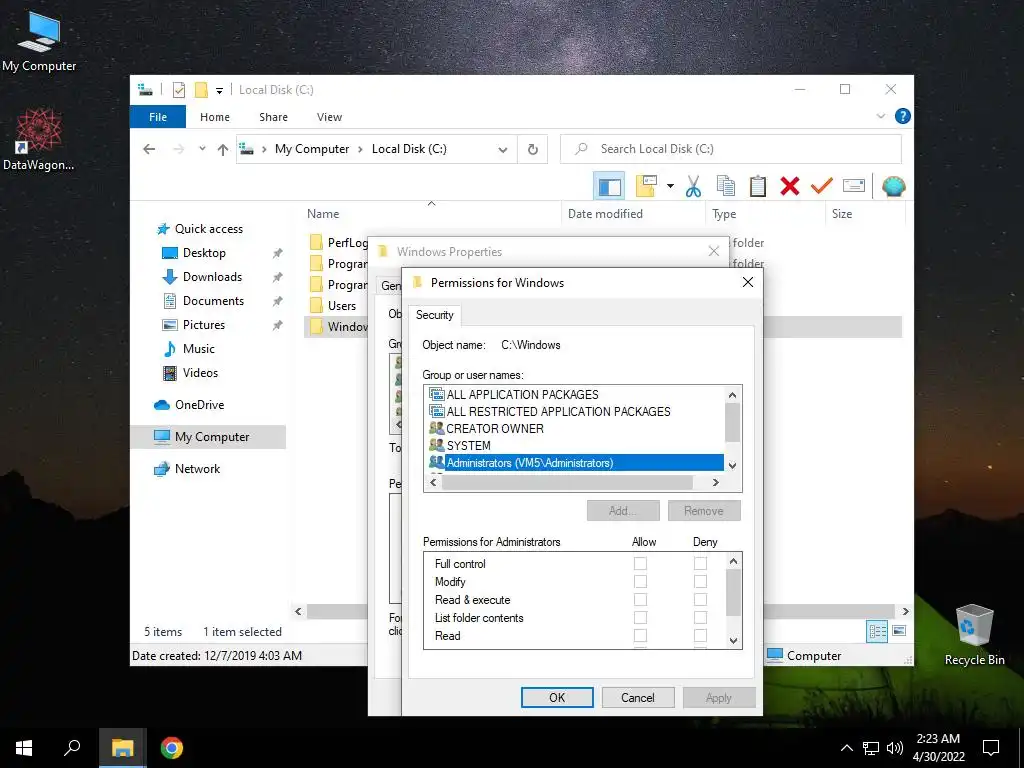Select the Users folder
The width and height of the screenshot is (1024, 768).
342,306
